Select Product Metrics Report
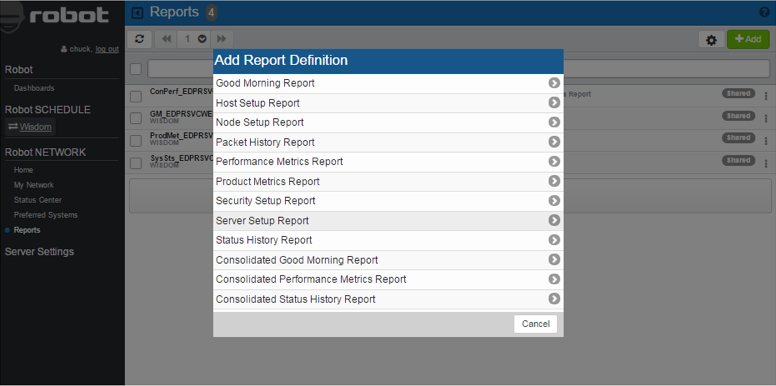776x386 pixels. click(388, 181)
